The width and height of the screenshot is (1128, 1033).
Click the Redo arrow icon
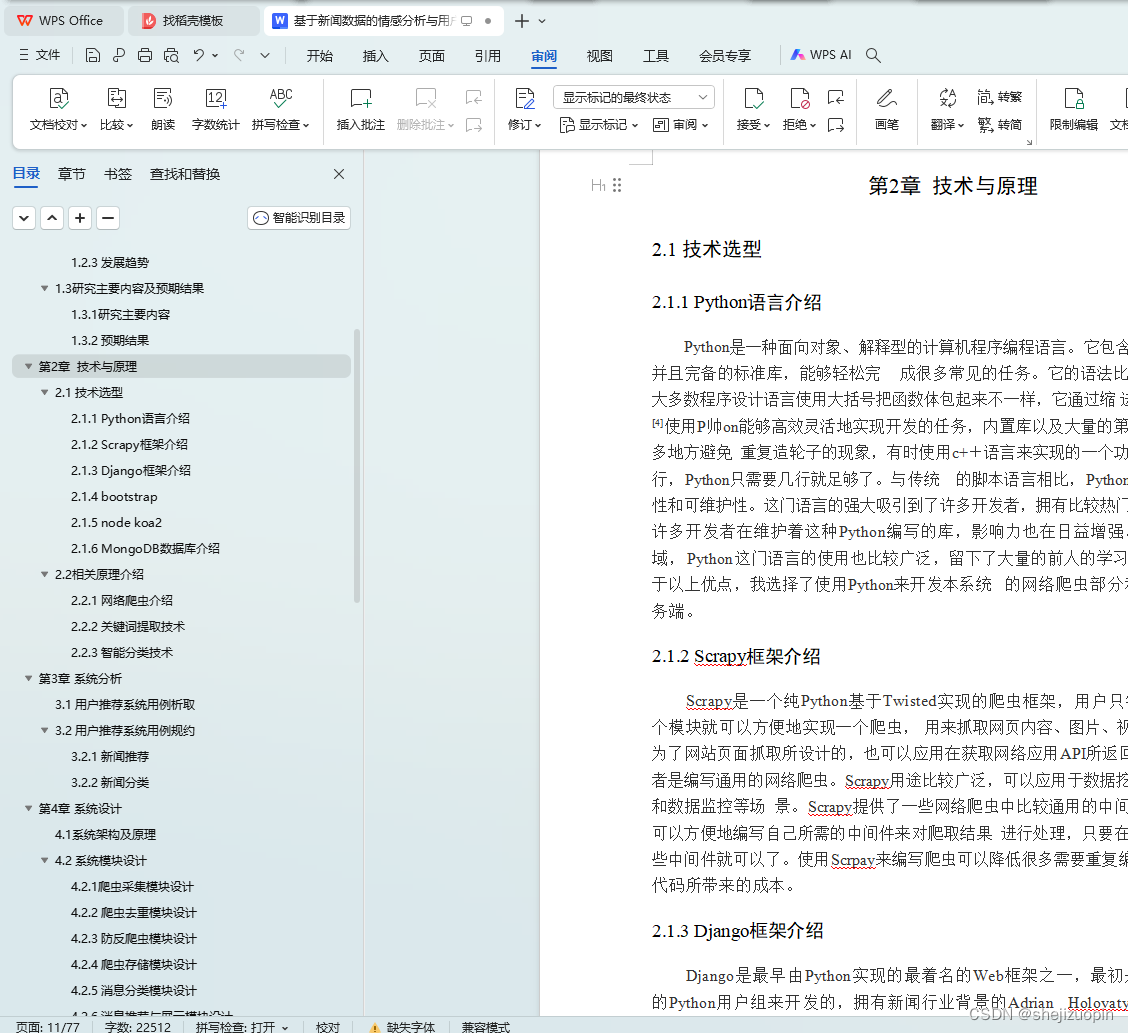pyautogui.click(x=239, y=55)
